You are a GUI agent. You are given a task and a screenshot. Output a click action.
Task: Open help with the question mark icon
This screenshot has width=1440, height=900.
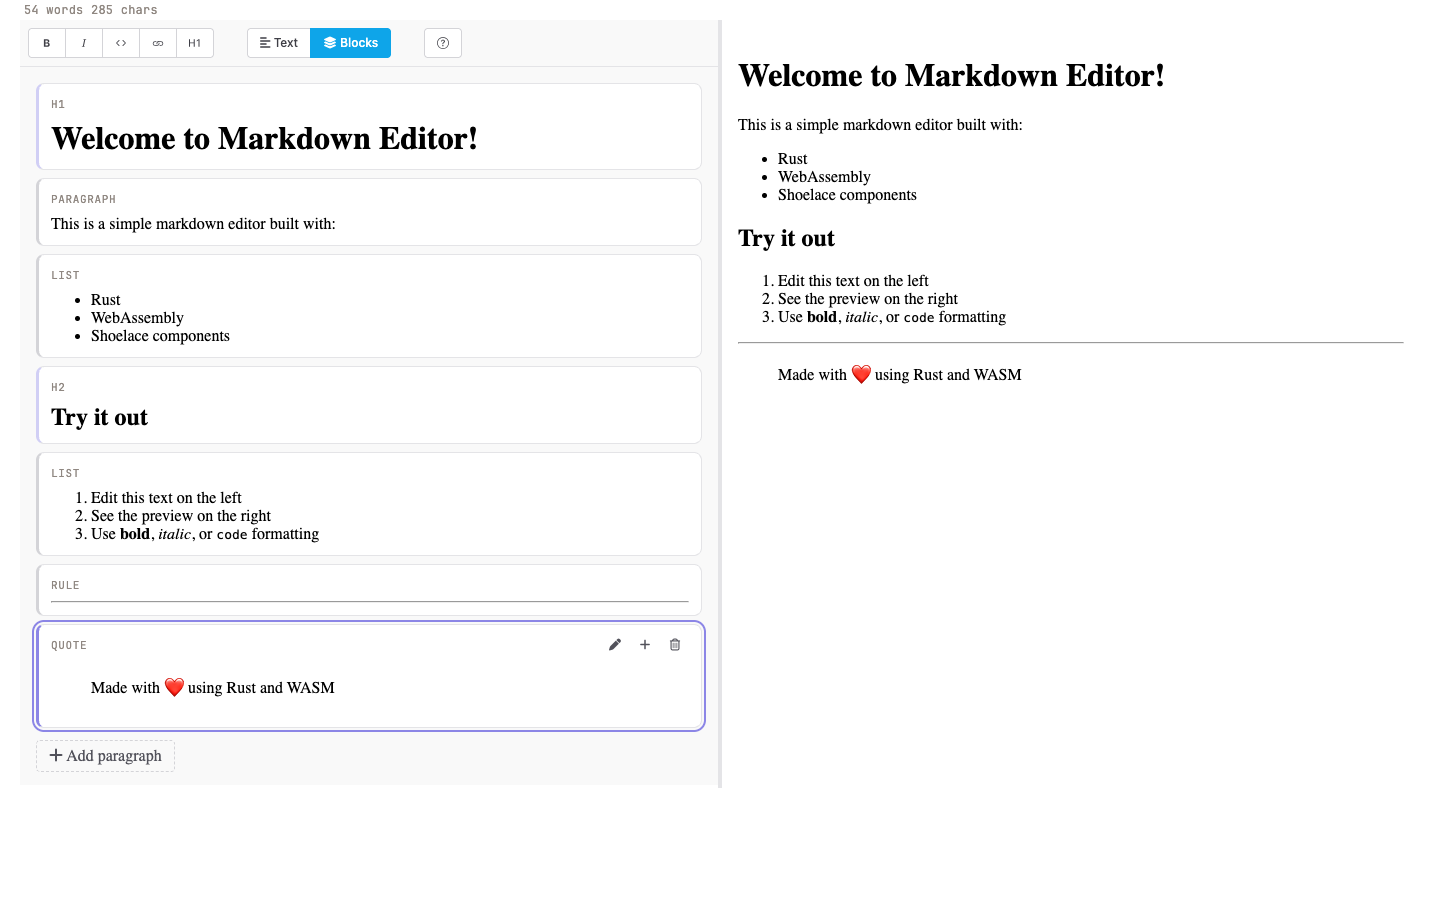443,43
